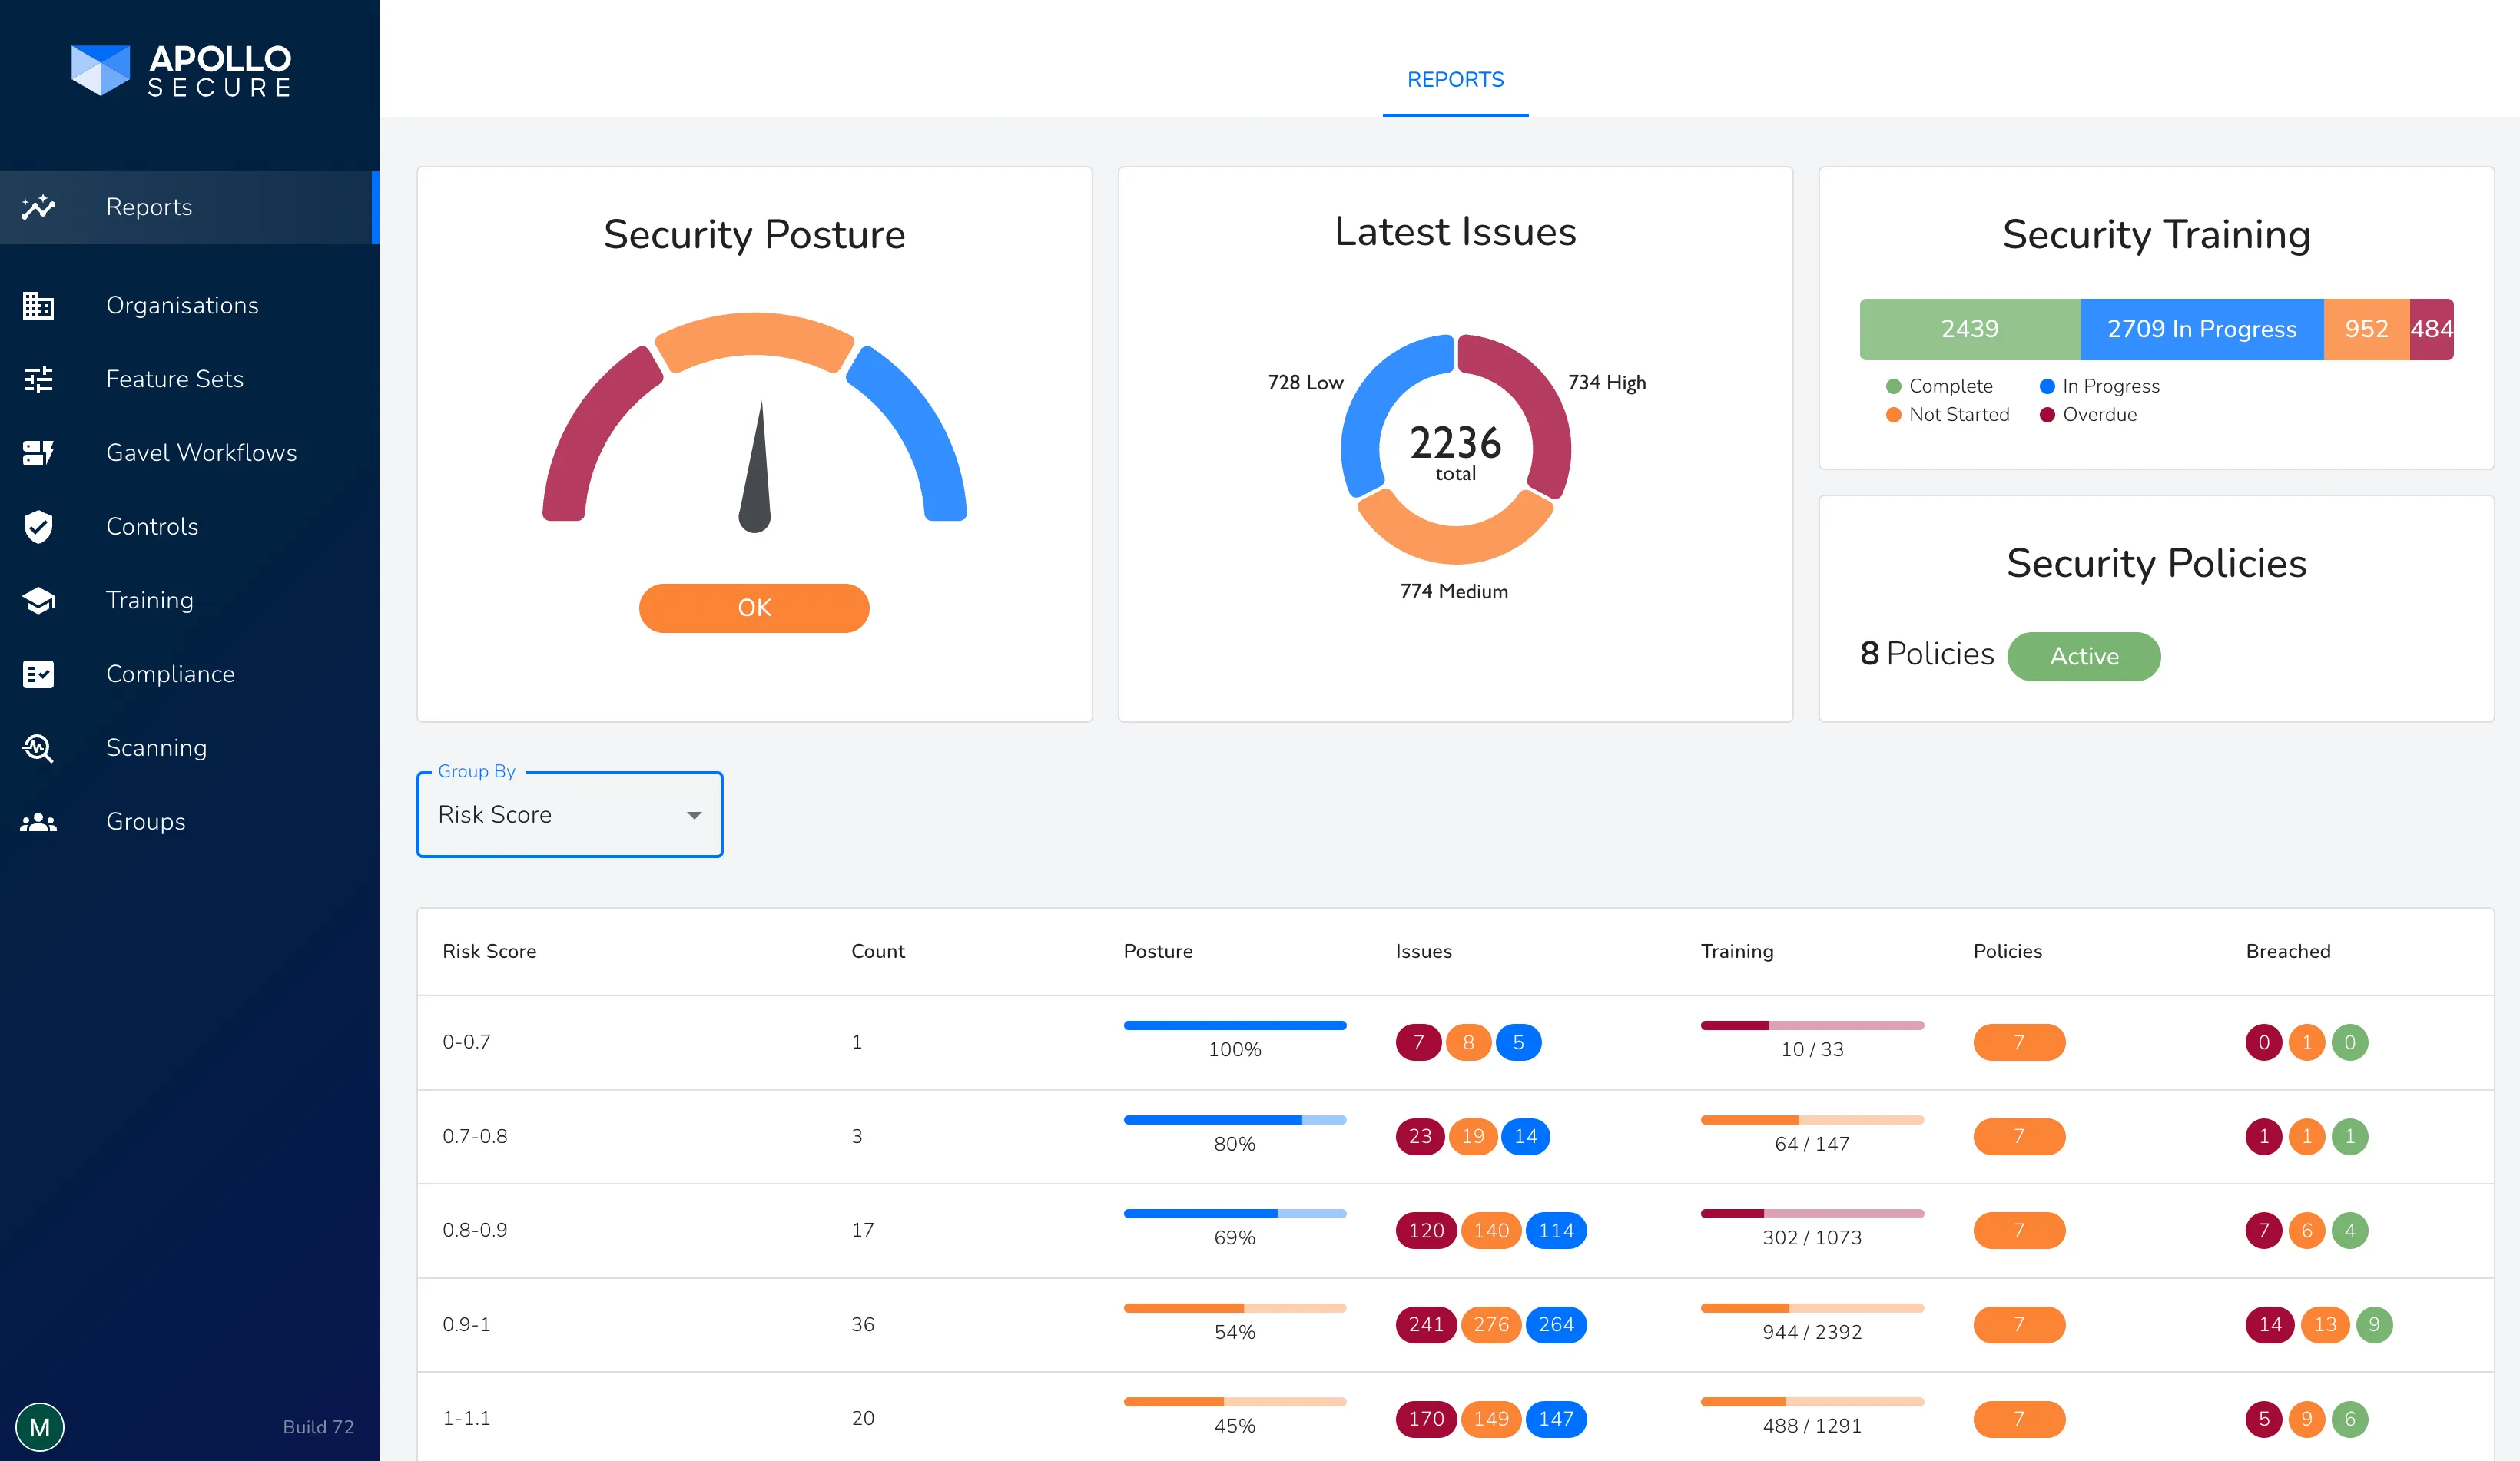Click the Active policies button
Screen dimensions: 2520x1461
coord(2084,656)
